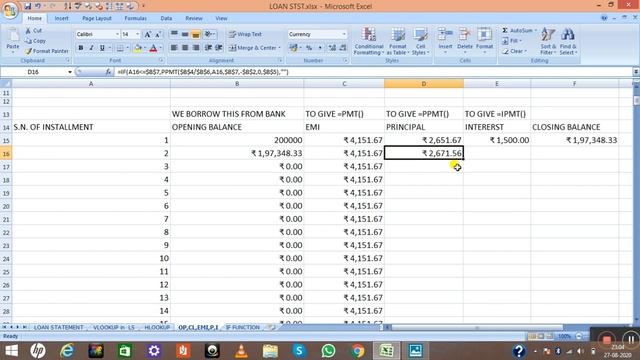Click the Increase Decimal icon
Image resolution: width=640 pixels, height=360 pixels.
332,48
